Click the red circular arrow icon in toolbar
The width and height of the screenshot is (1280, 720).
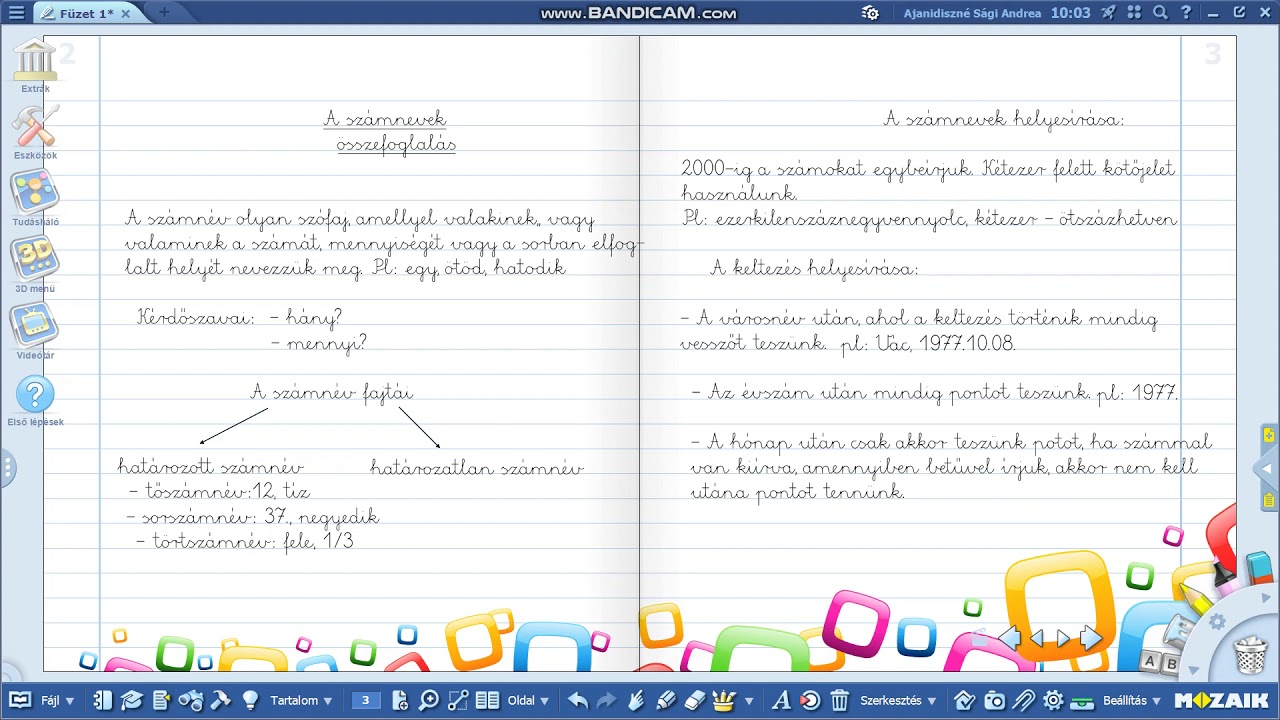coord(811,700)
